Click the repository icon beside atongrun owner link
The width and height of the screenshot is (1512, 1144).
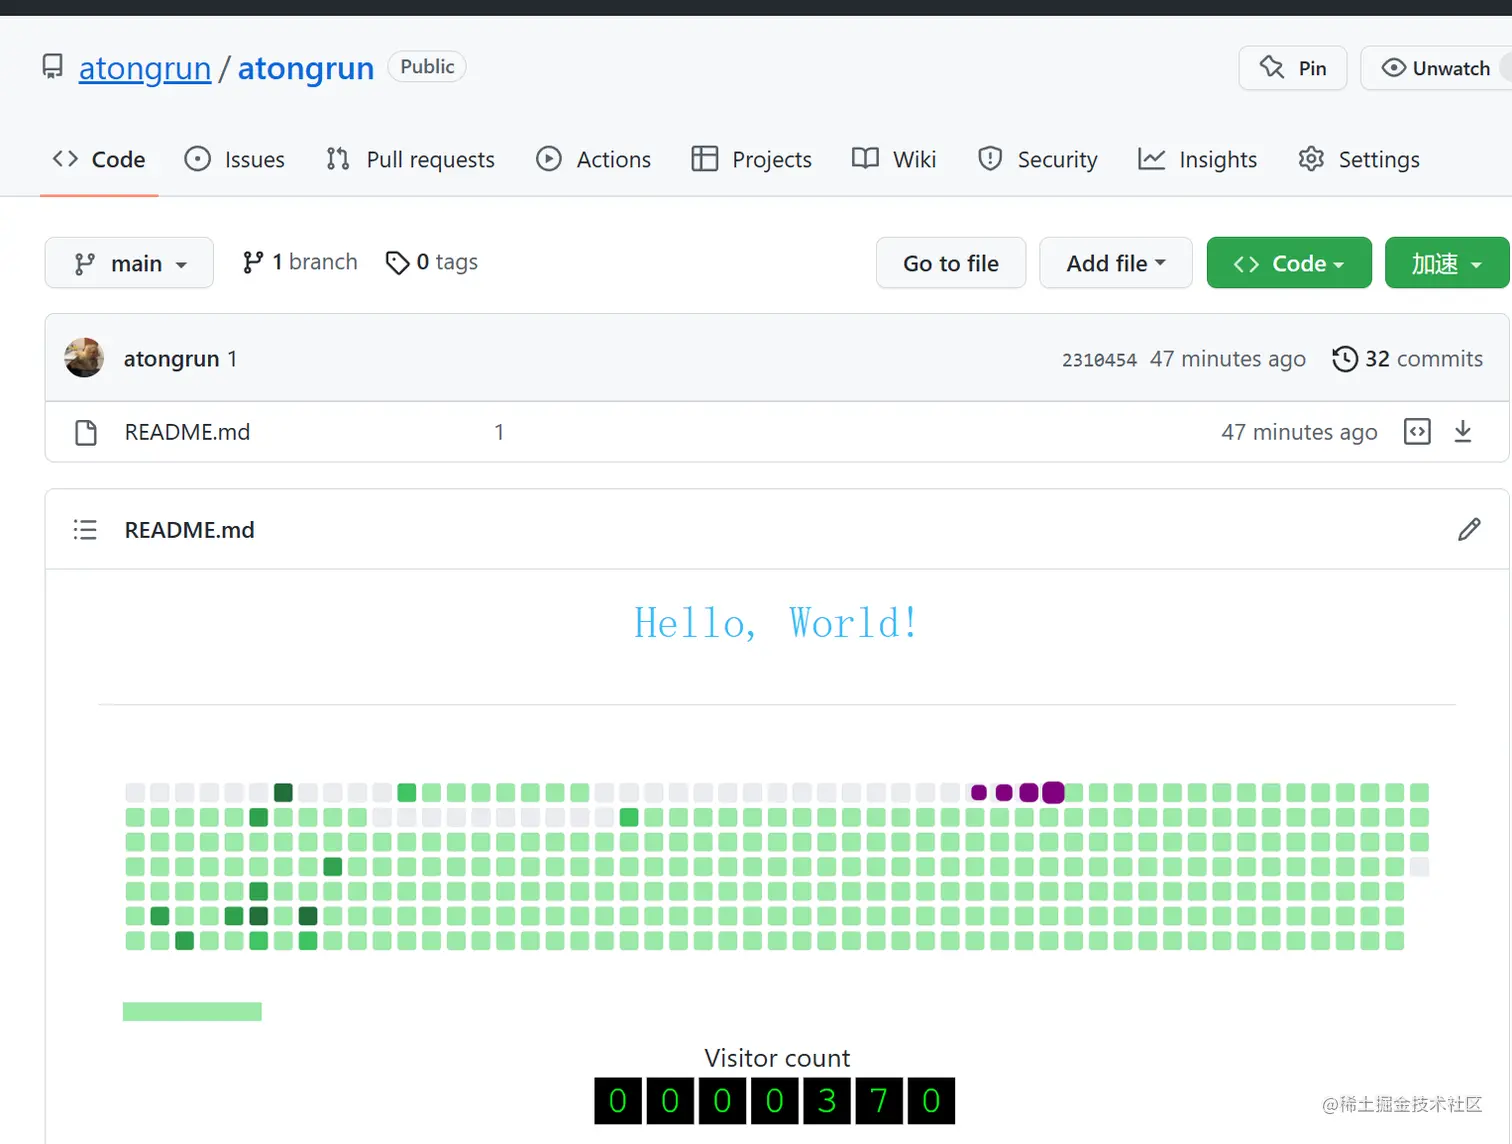click(x=52, y=67)
